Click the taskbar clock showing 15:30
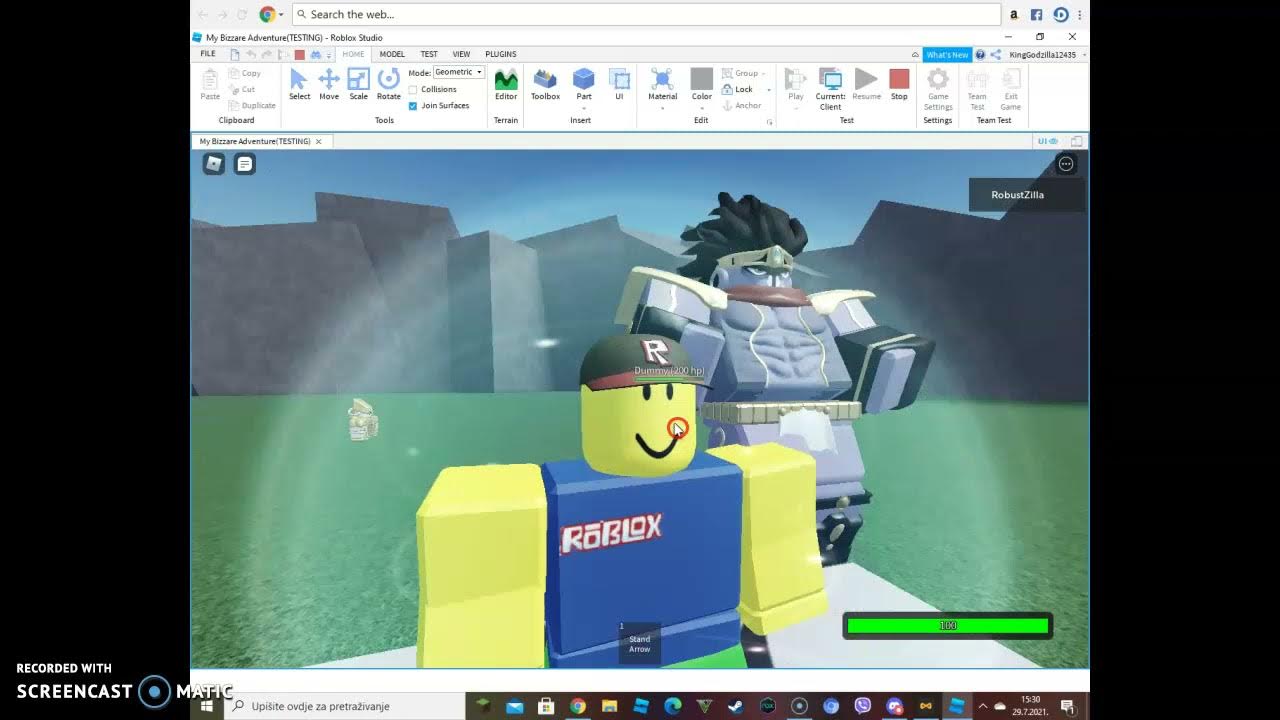 pos(1030,706)
